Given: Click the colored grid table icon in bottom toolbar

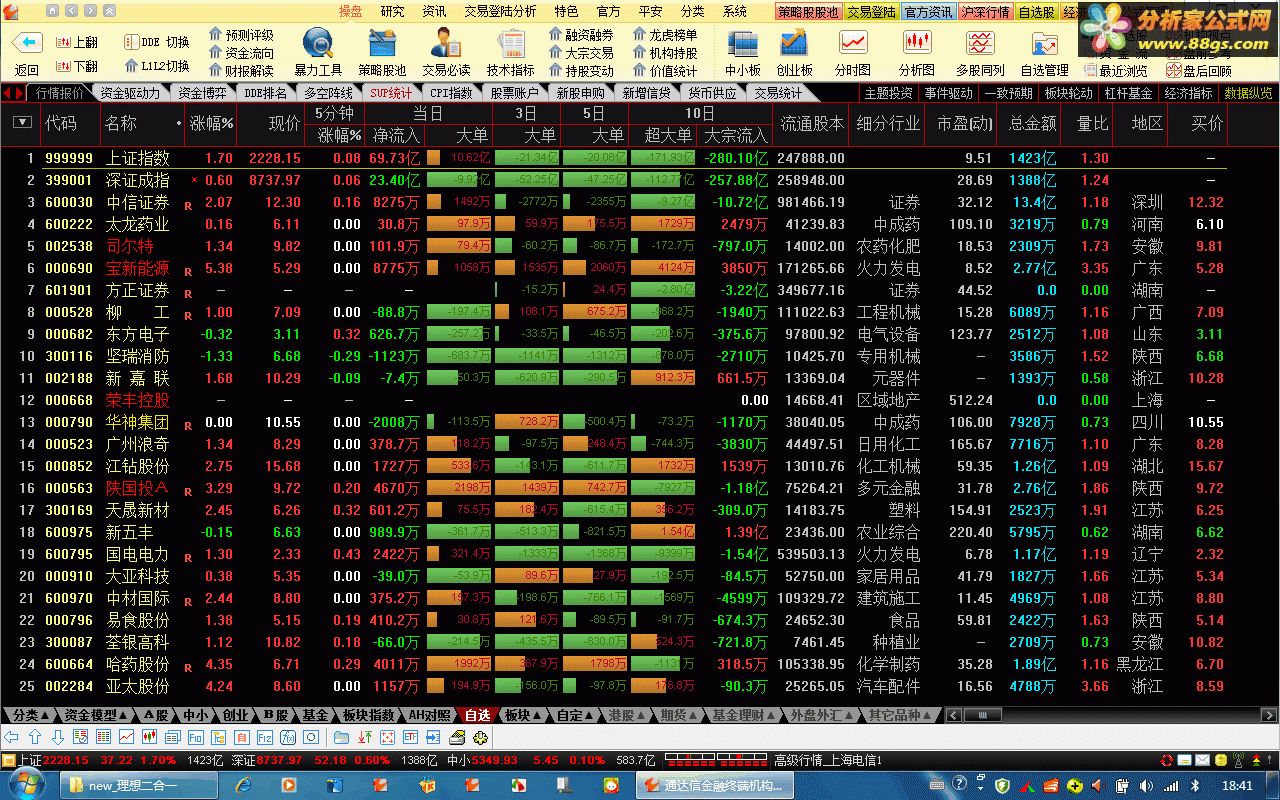Looking at the screenshot, I should tap(103, 737).
